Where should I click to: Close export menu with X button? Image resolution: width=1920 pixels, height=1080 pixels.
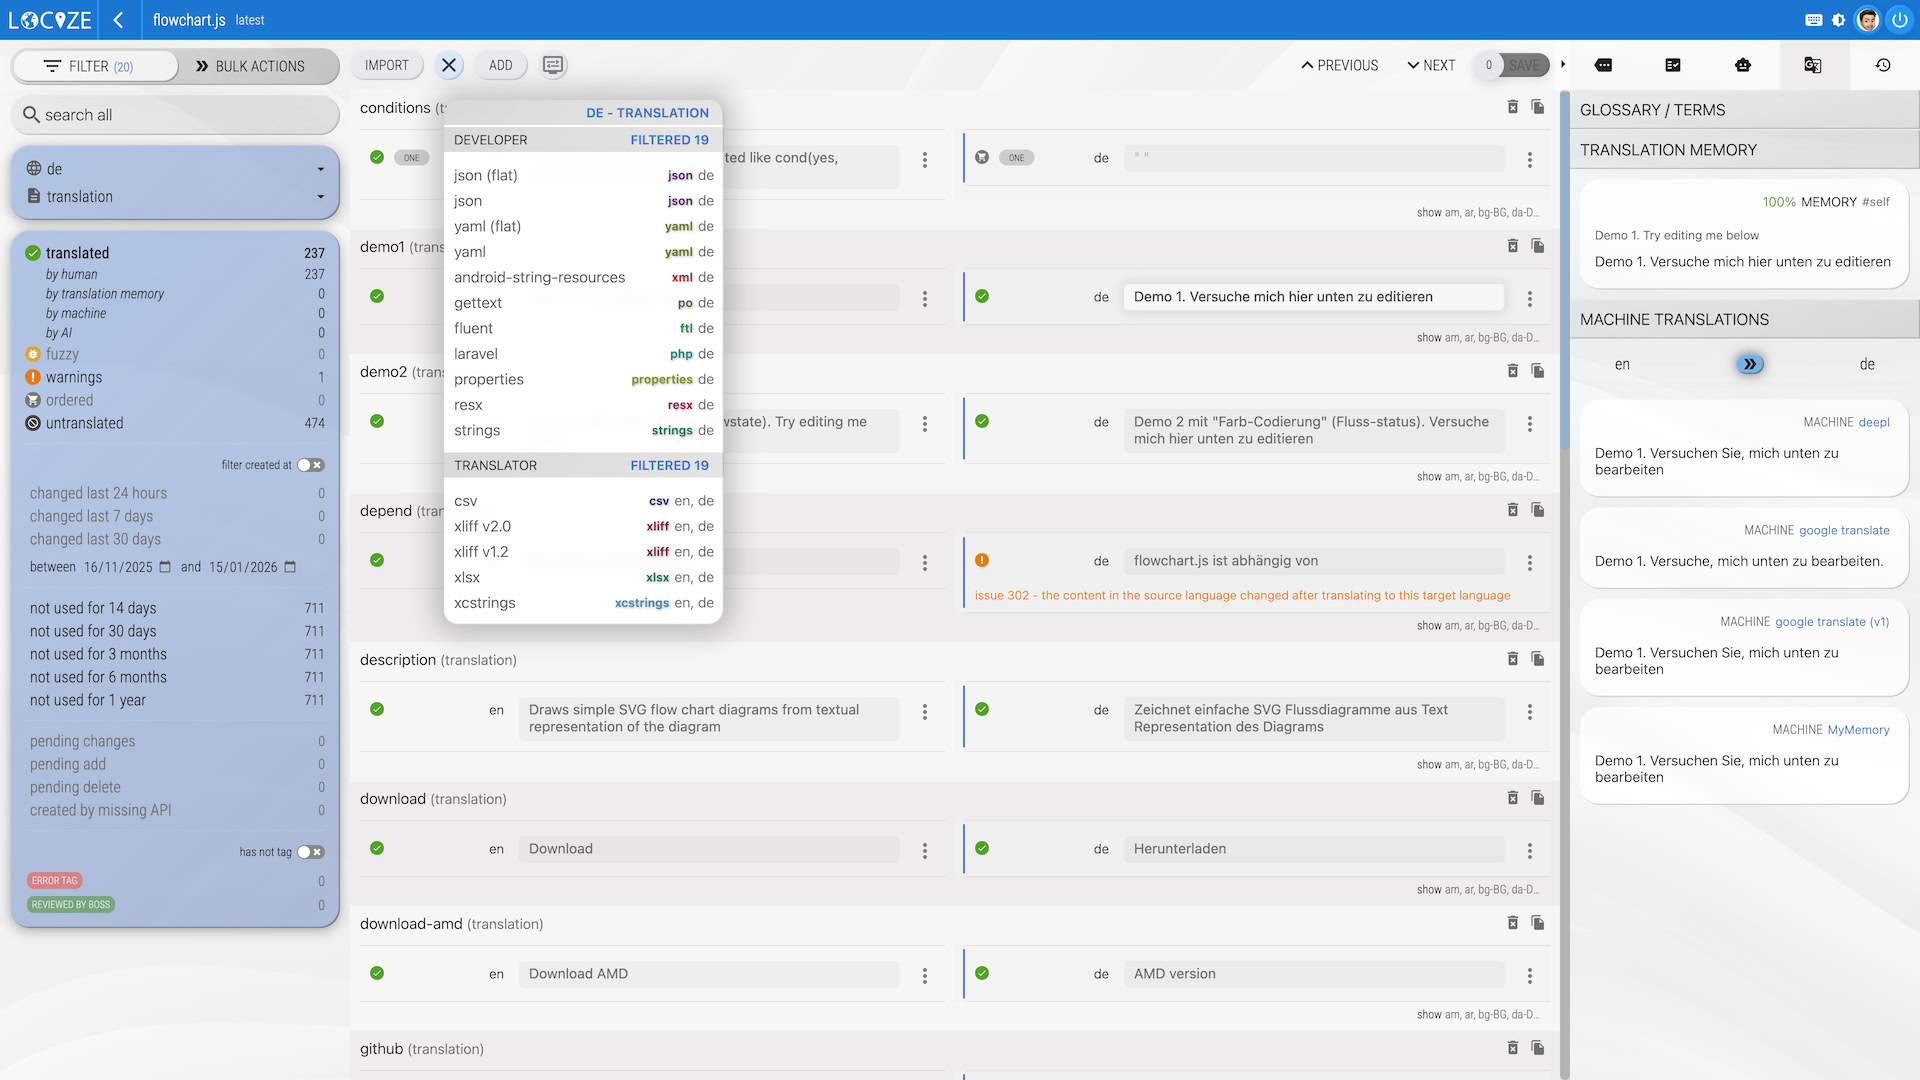click(x=449, y=65)
